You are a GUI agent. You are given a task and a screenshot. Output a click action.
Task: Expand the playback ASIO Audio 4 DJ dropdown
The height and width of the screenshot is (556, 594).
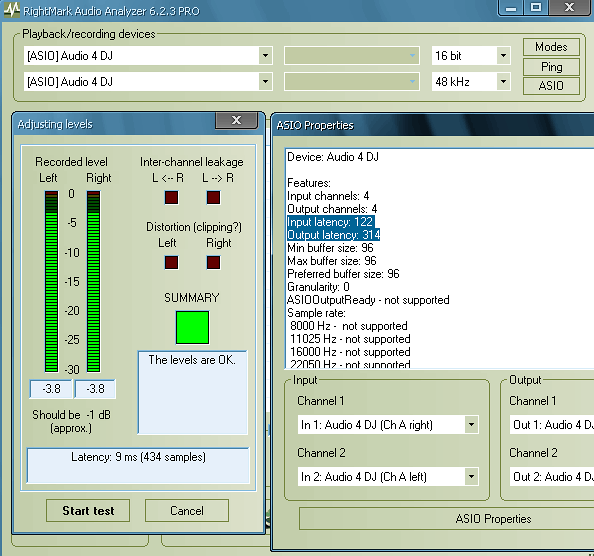(x=266, y=56)
